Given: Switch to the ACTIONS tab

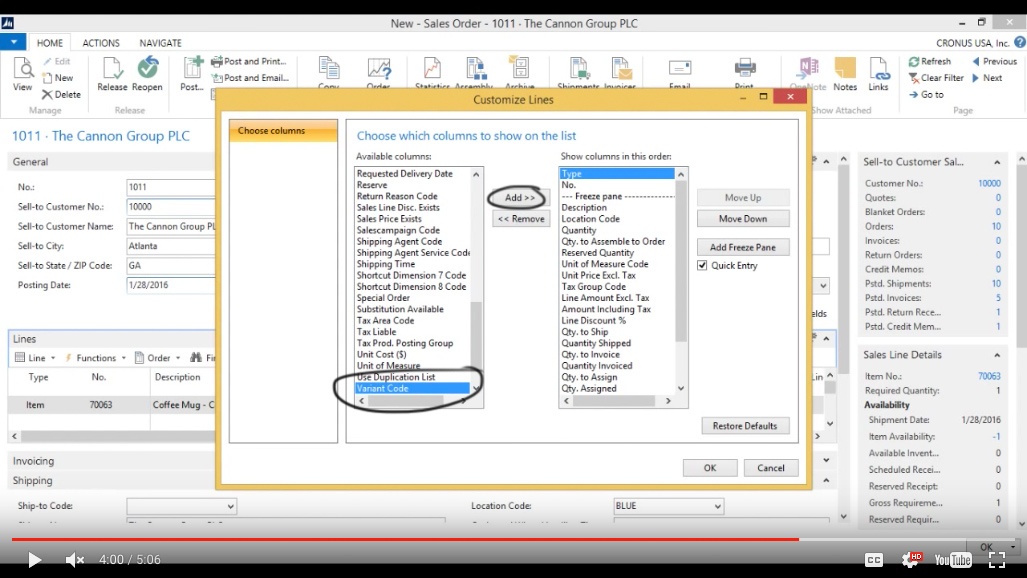Looking at the screenshot, I should 100,42.
